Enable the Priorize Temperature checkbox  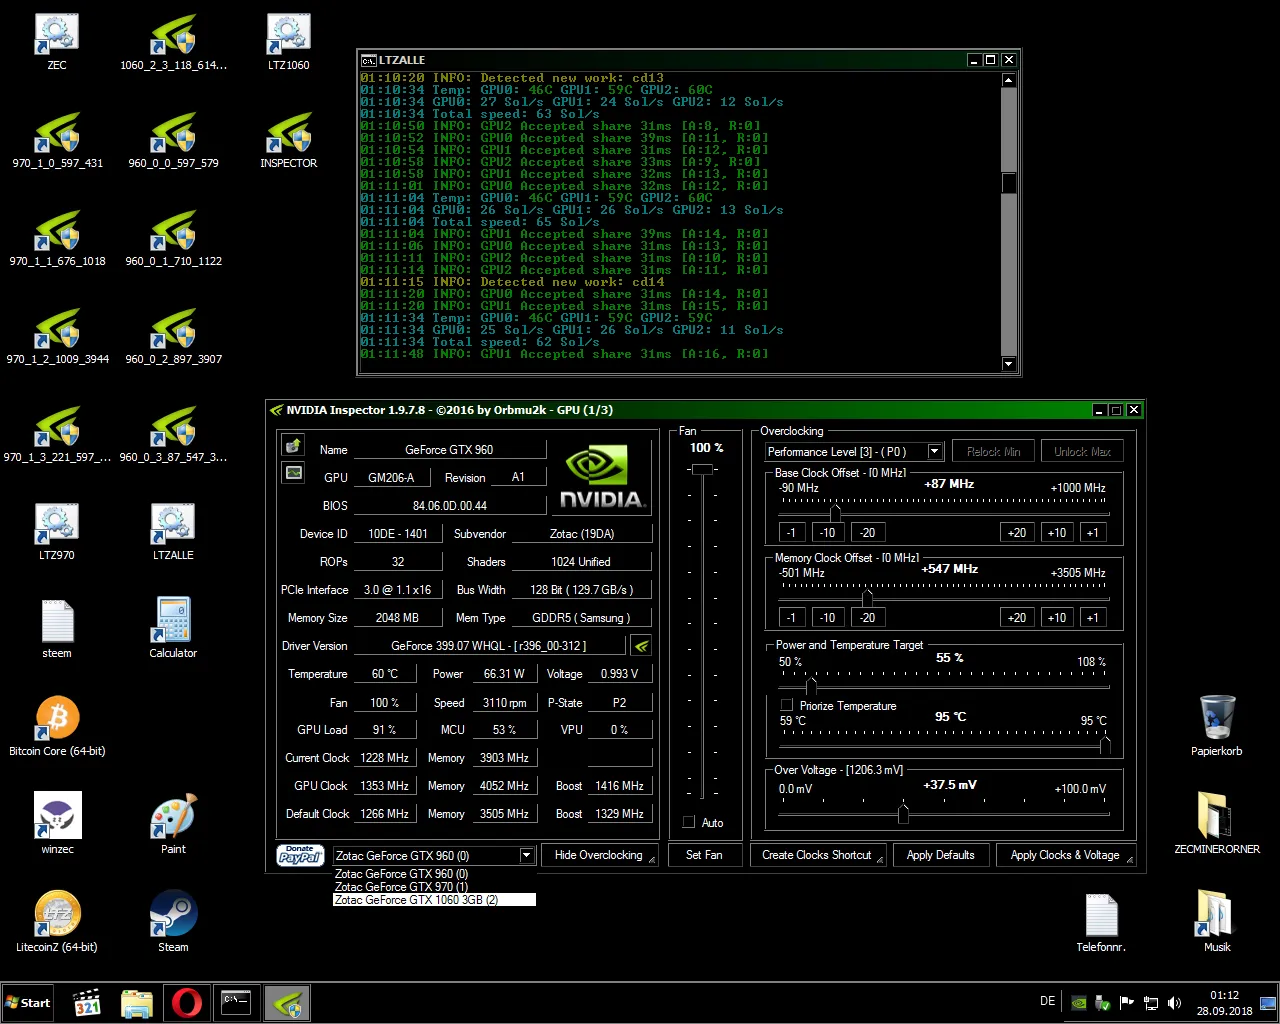[x=787, y=705]
